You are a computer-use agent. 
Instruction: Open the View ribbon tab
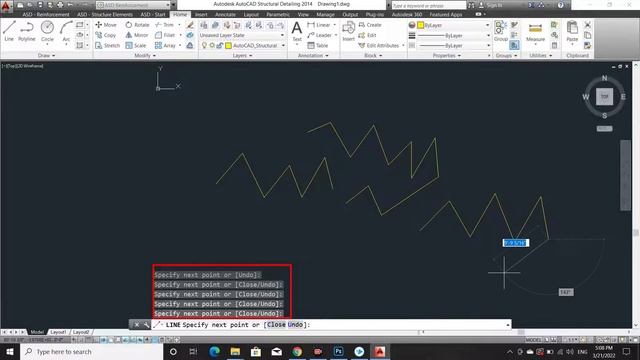click(x=303, y=14)
